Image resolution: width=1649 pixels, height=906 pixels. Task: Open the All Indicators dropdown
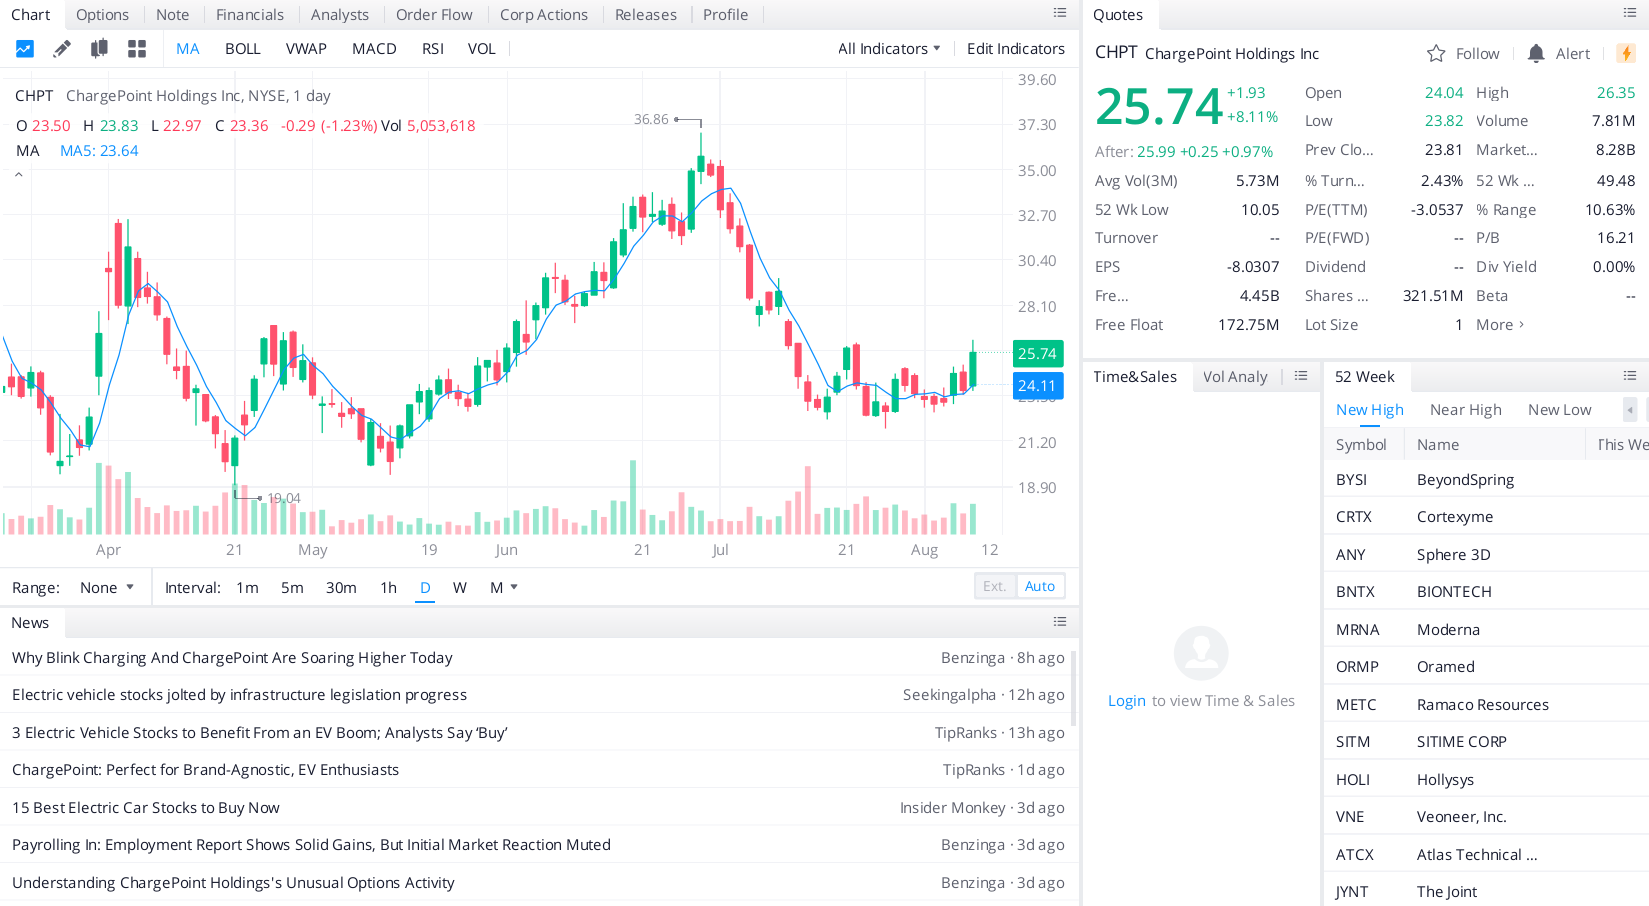pyautogui.click(x=889, y=49)
